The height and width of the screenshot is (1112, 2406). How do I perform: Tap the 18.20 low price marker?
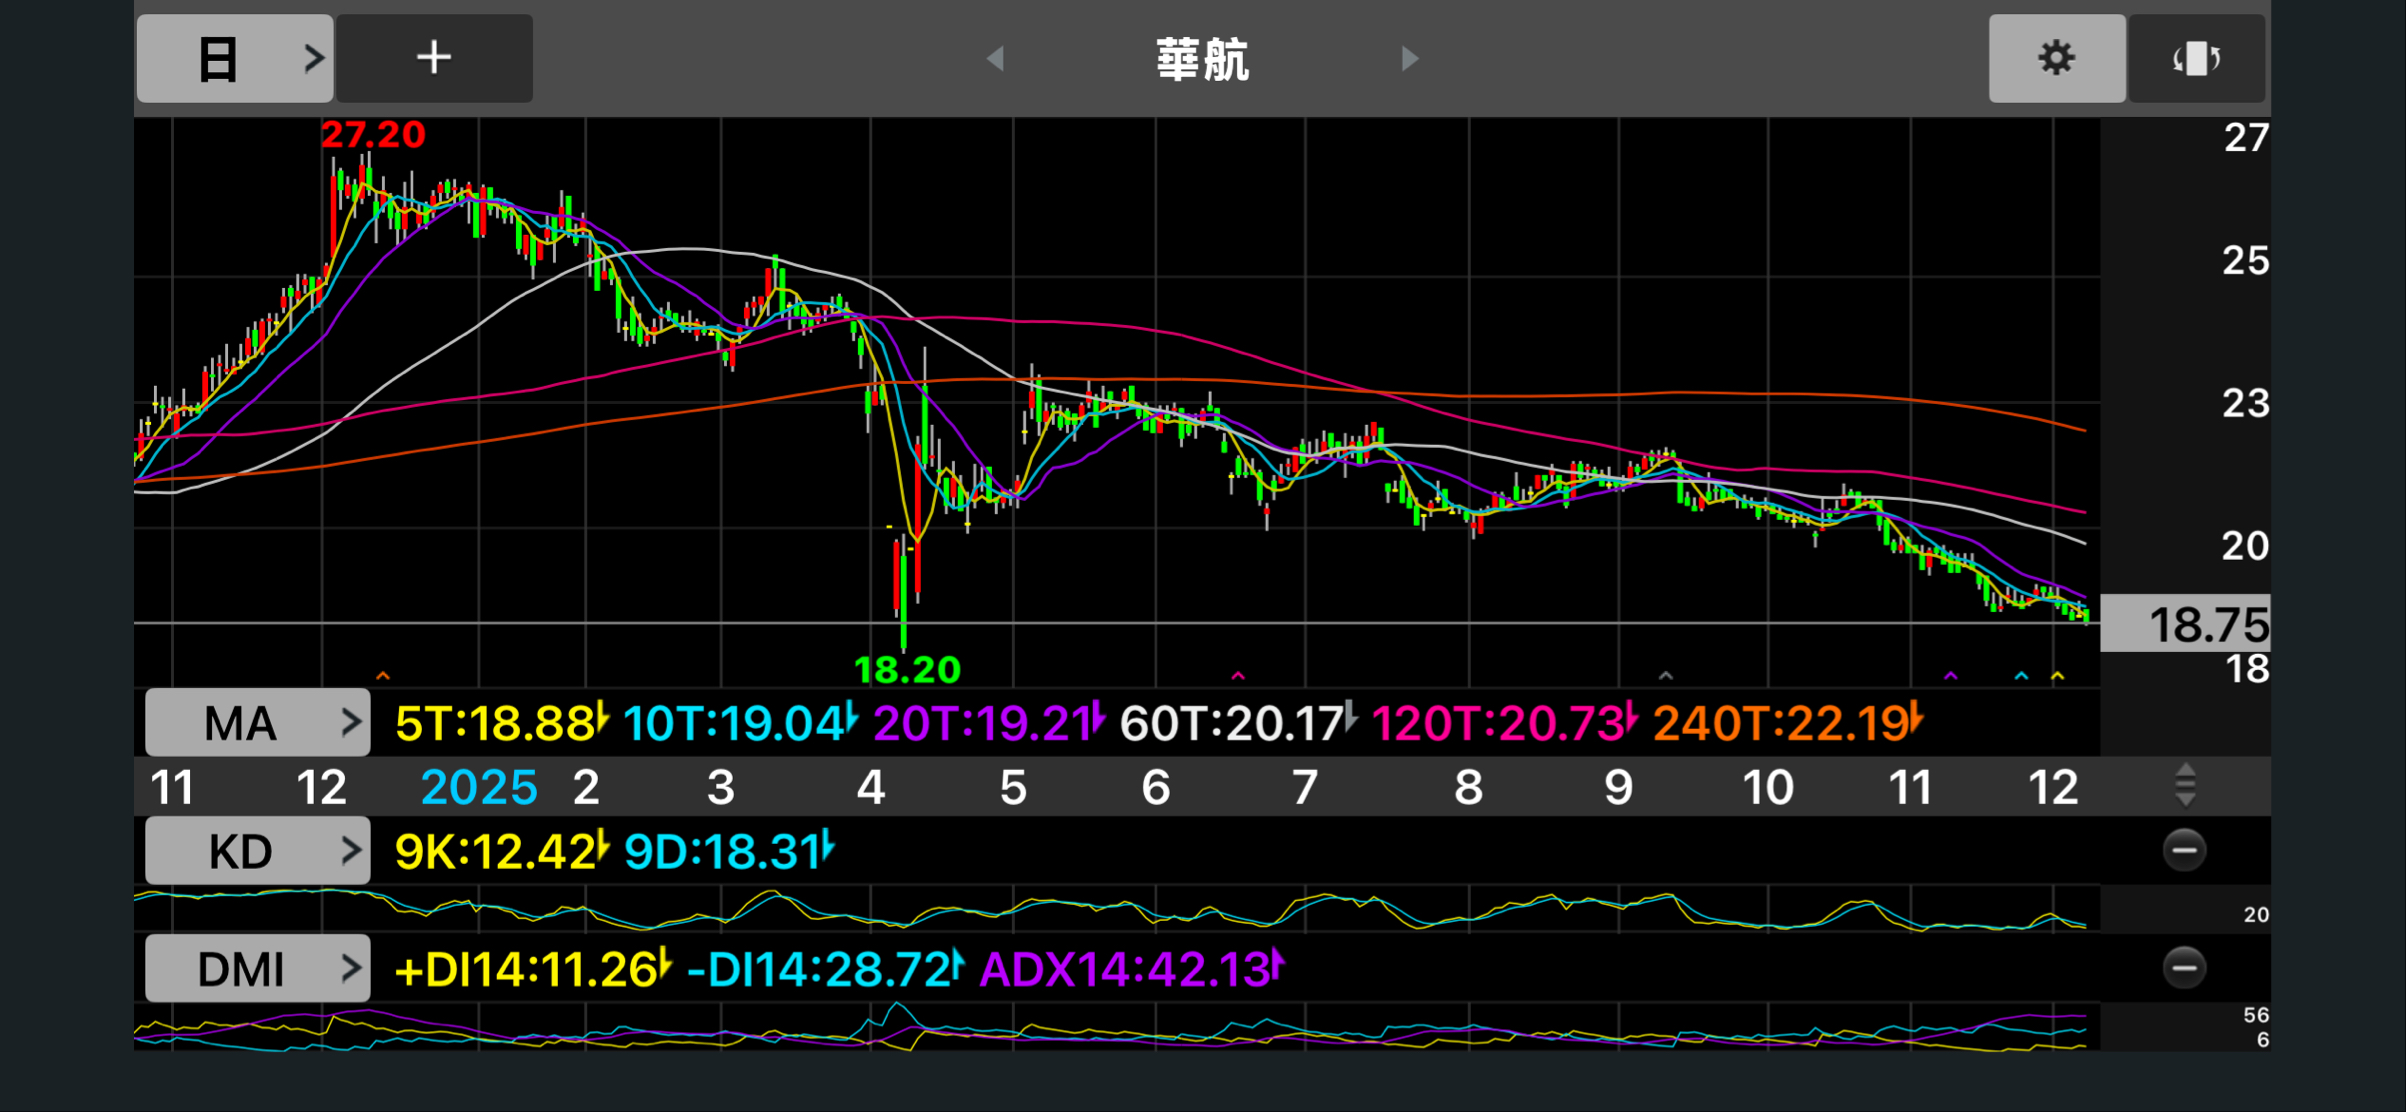click(x=907, y=669)
